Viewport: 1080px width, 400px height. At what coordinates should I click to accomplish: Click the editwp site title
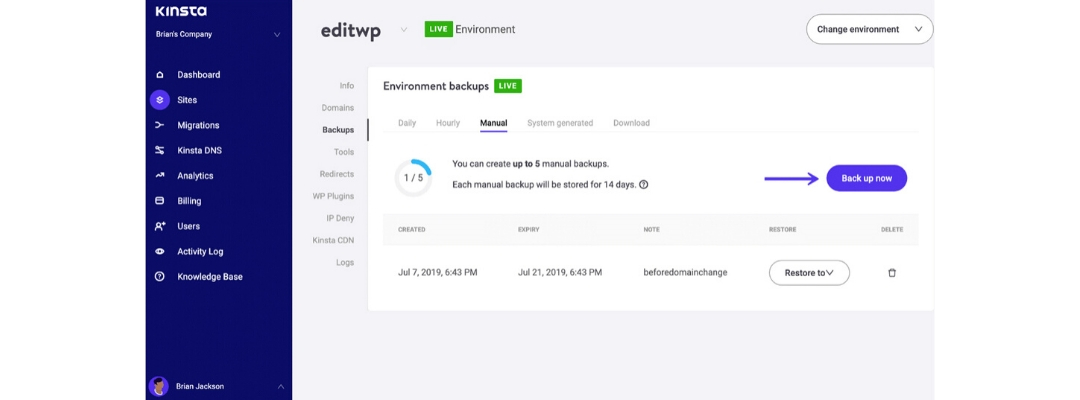351,30
